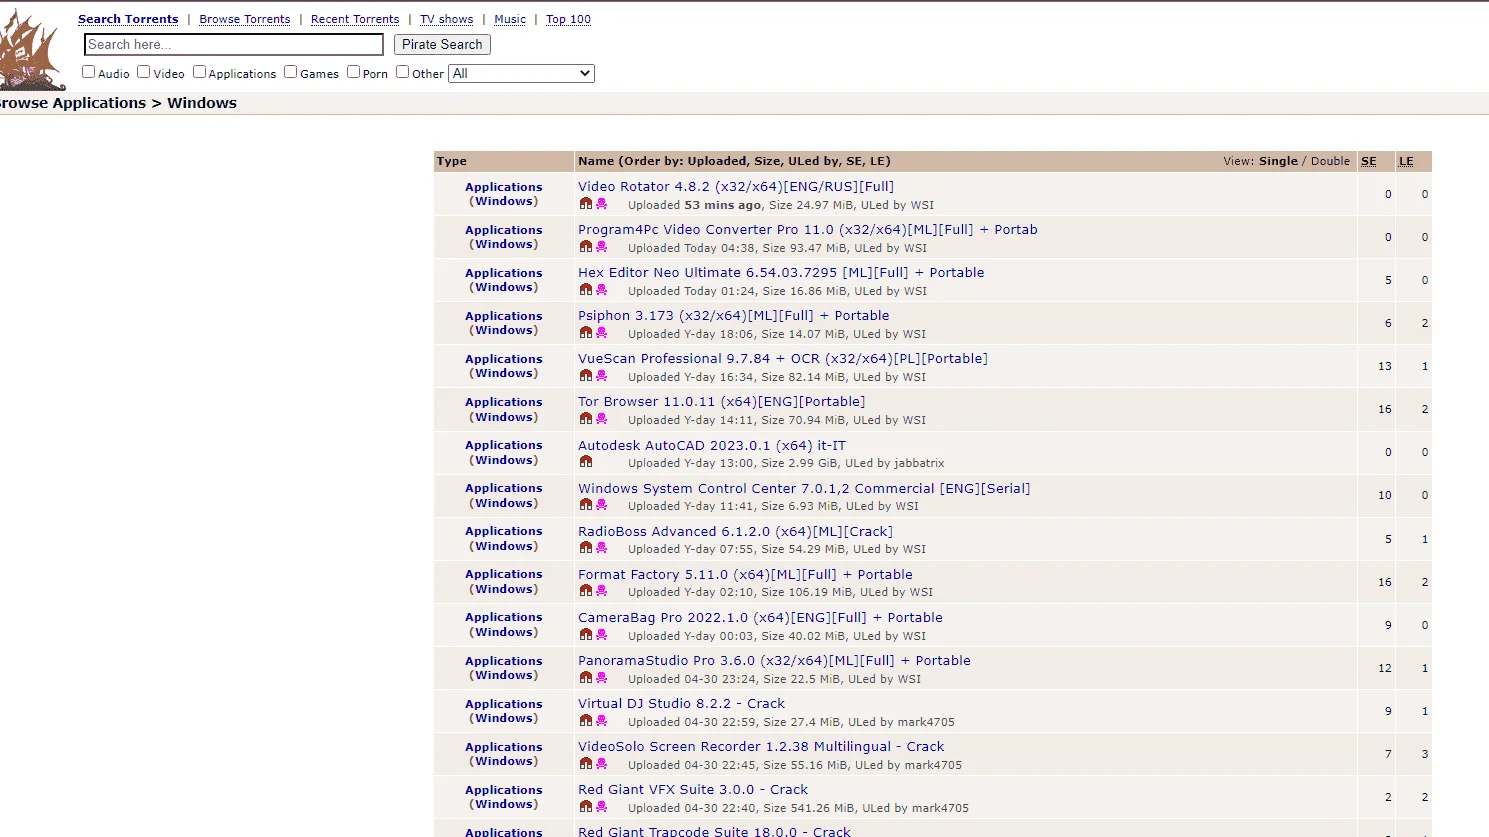The image size is (1489, 837).
Task: Click the pink skull icon on the VueScan row
Action: pyautogui.click(x=602, y=376)
